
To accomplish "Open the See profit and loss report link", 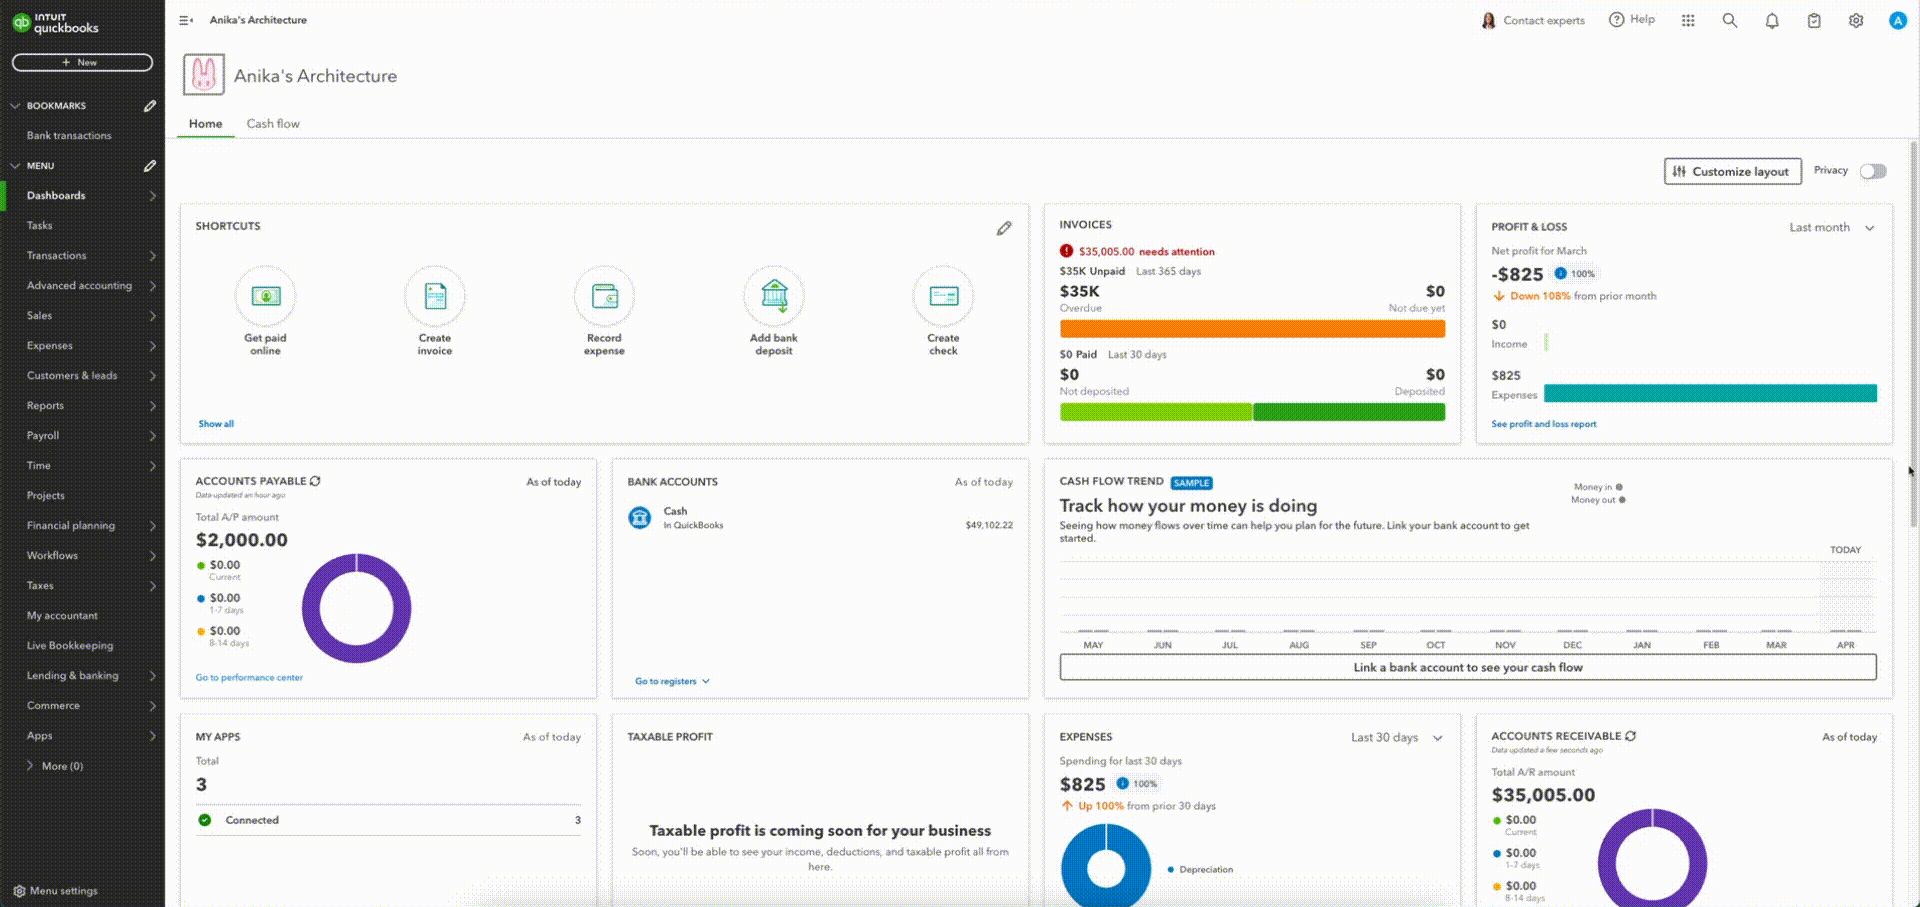I will [1543, 424].
